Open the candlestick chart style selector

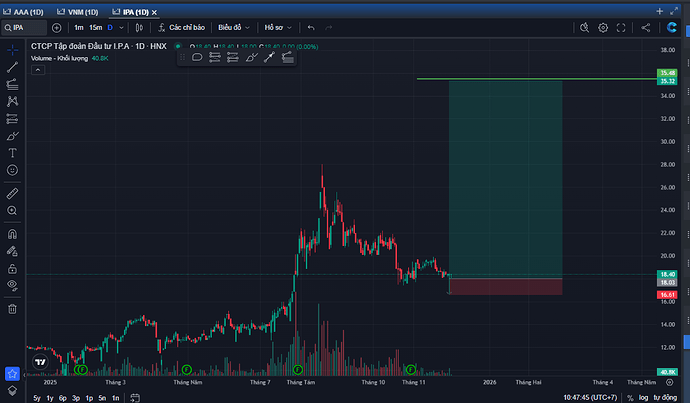coord(139,28)
